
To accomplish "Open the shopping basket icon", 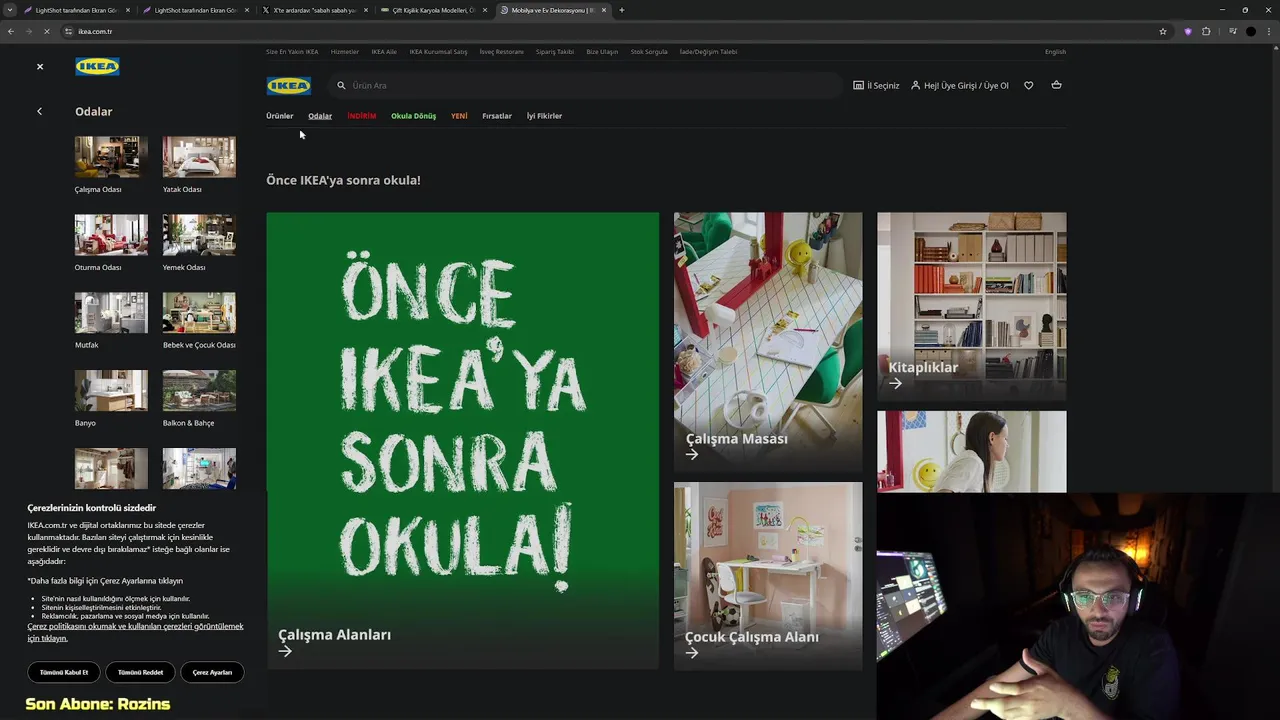I will (x=1056, y=85).
